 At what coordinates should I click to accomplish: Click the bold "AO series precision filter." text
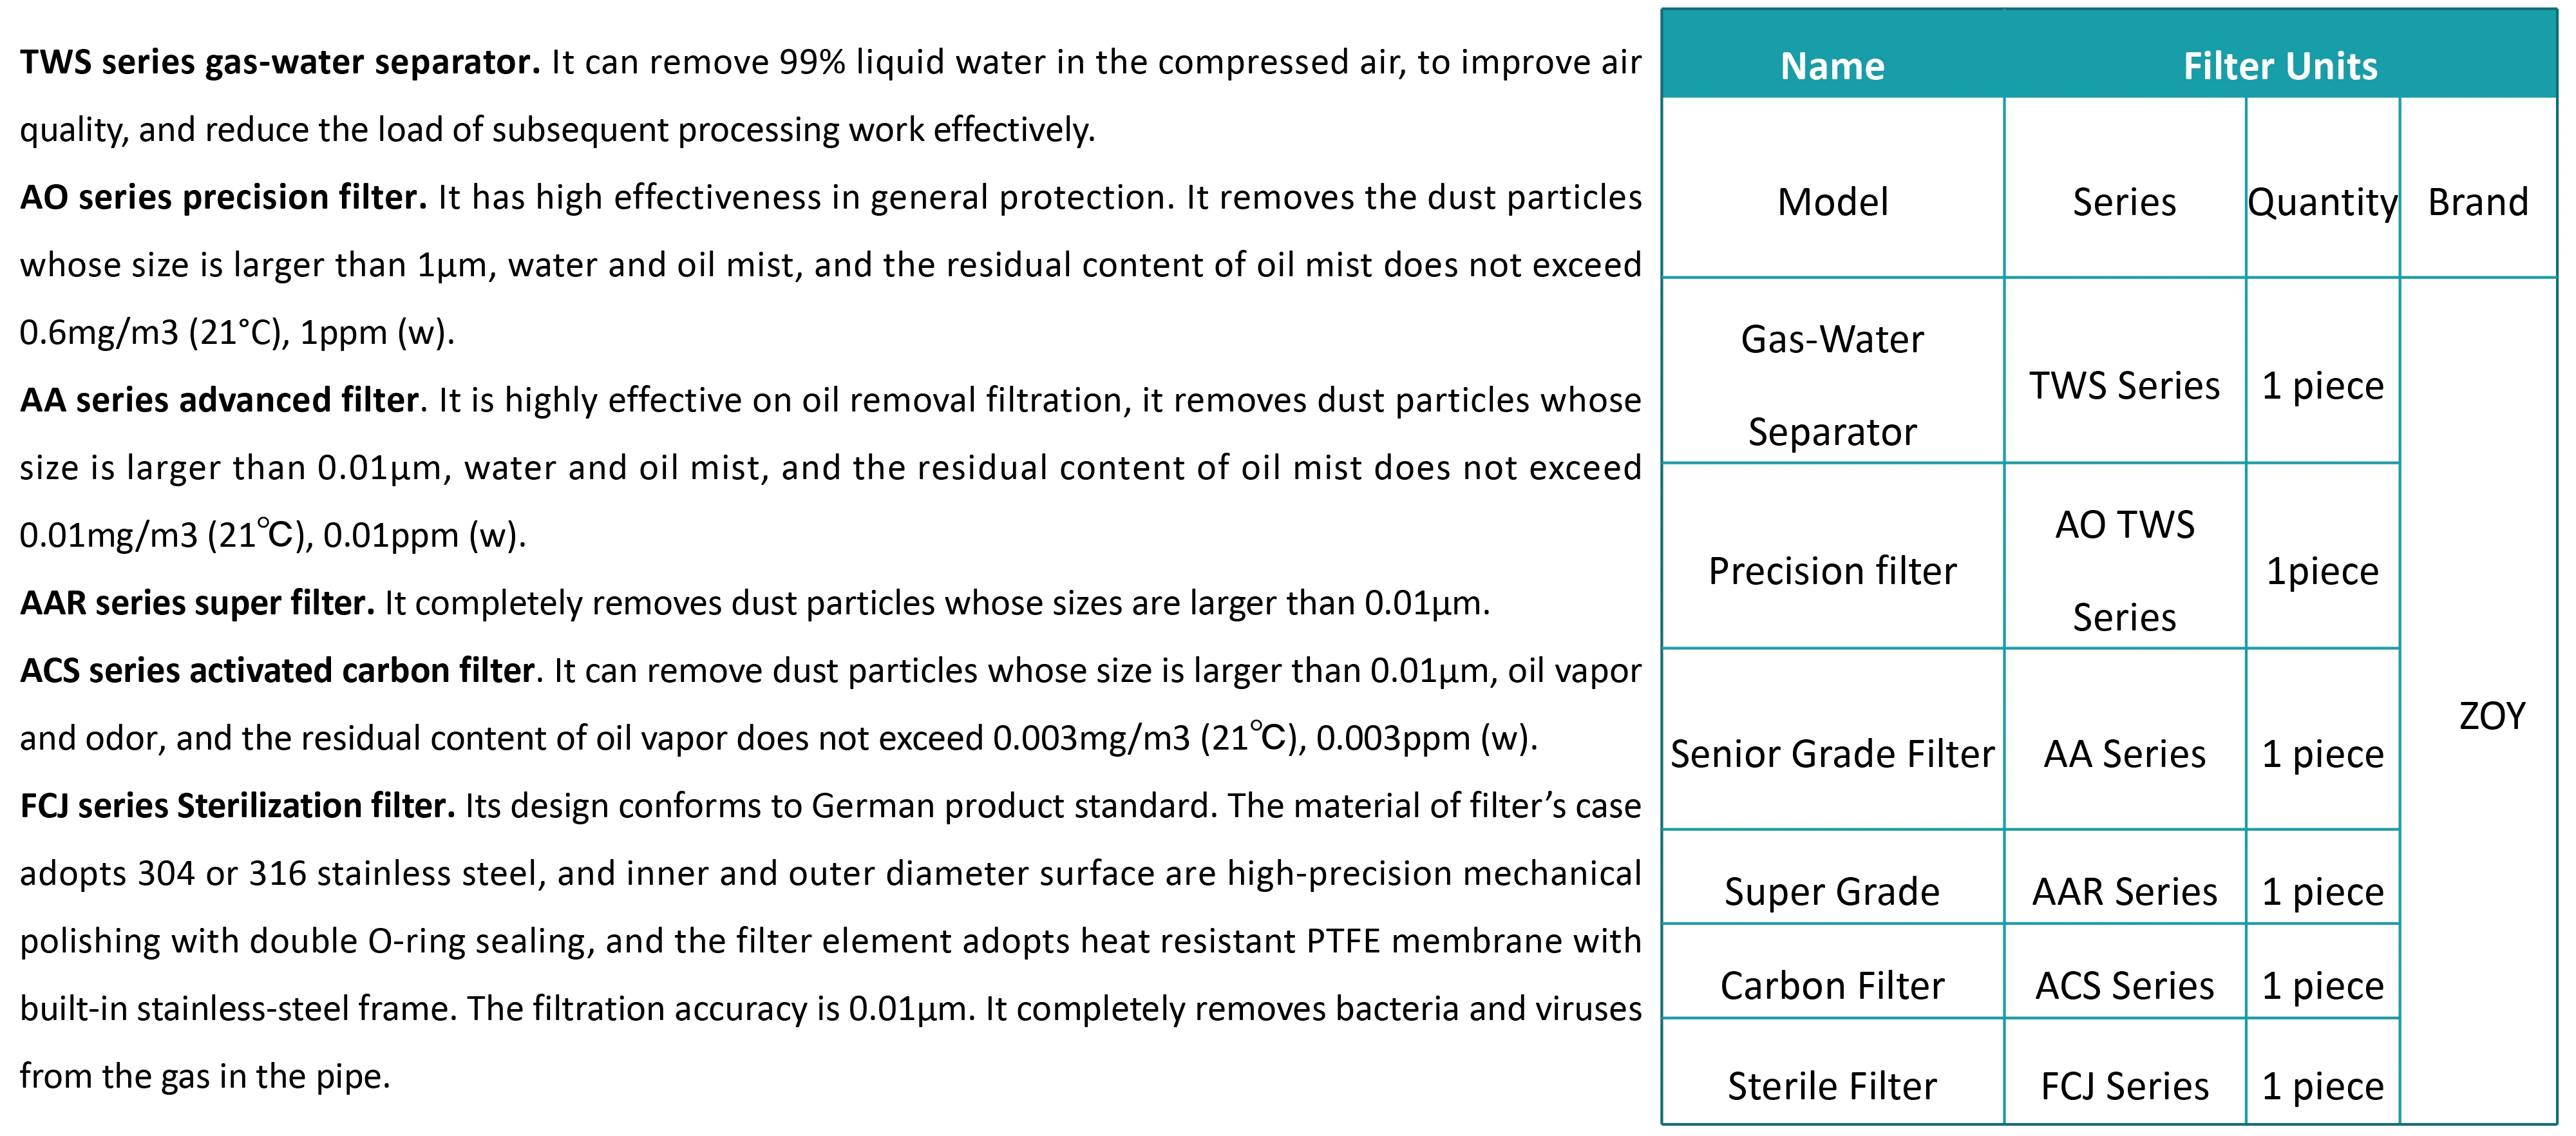click(223, 198)
